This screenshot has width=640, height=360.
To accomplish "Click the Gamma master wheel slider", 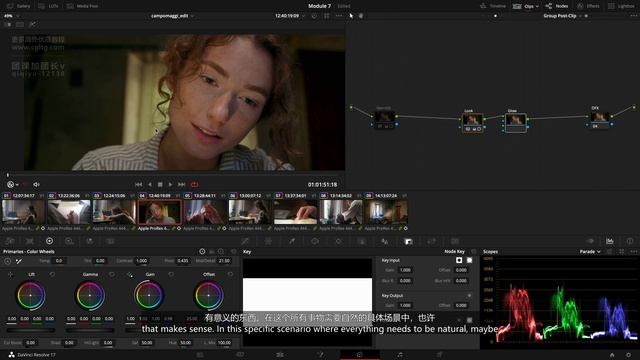I will tap(90, 330).
